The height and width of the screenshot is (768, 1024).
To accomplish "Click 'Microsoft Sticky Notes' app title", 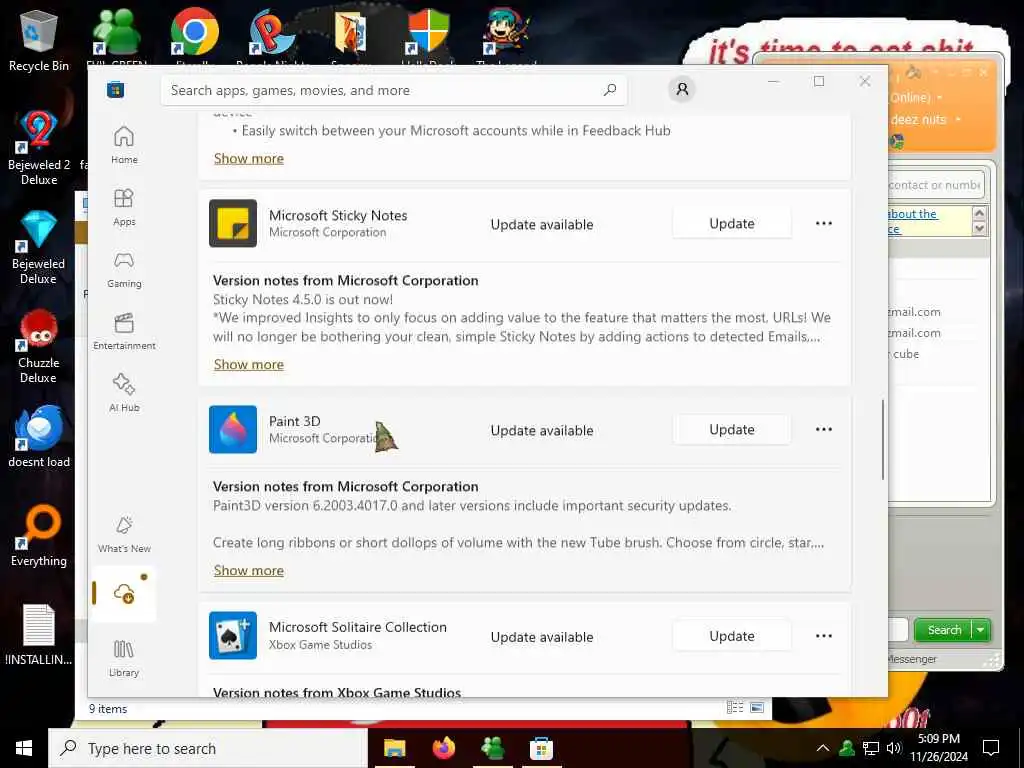I will pyautogui.click(x=338, y=216).
